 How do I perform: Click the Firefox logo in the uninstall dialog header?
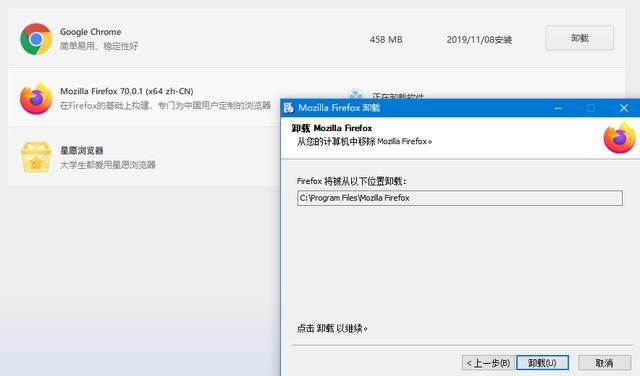(620, 137)
